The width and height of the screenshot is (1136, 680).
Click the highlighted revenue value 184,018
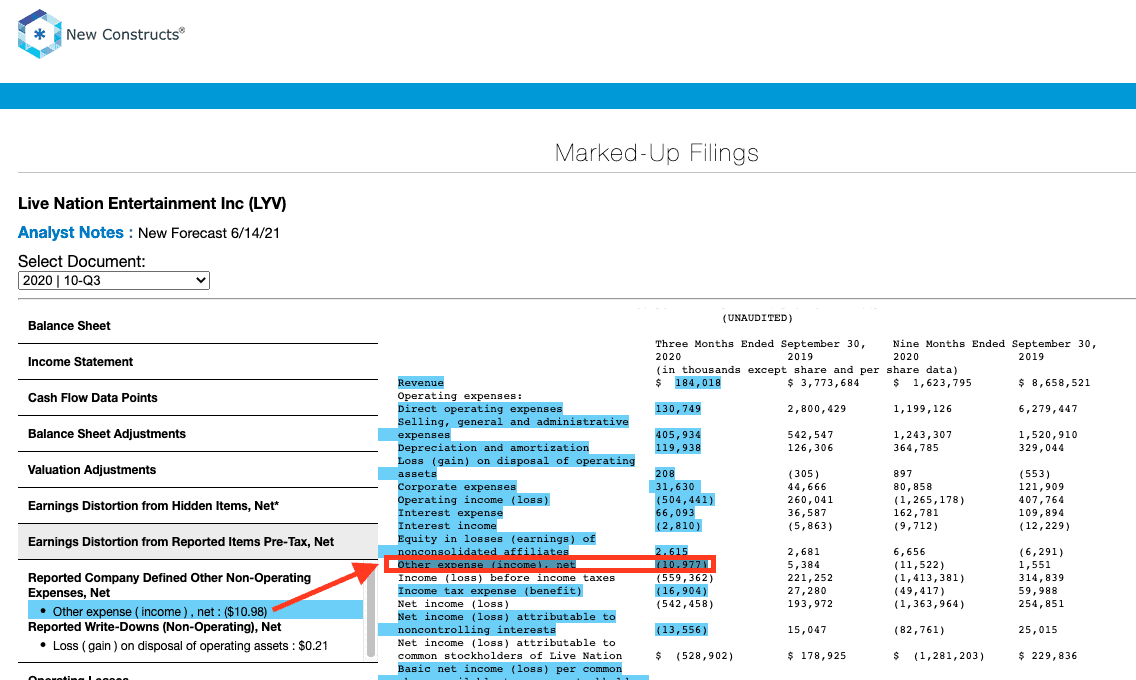click(698, 382)
